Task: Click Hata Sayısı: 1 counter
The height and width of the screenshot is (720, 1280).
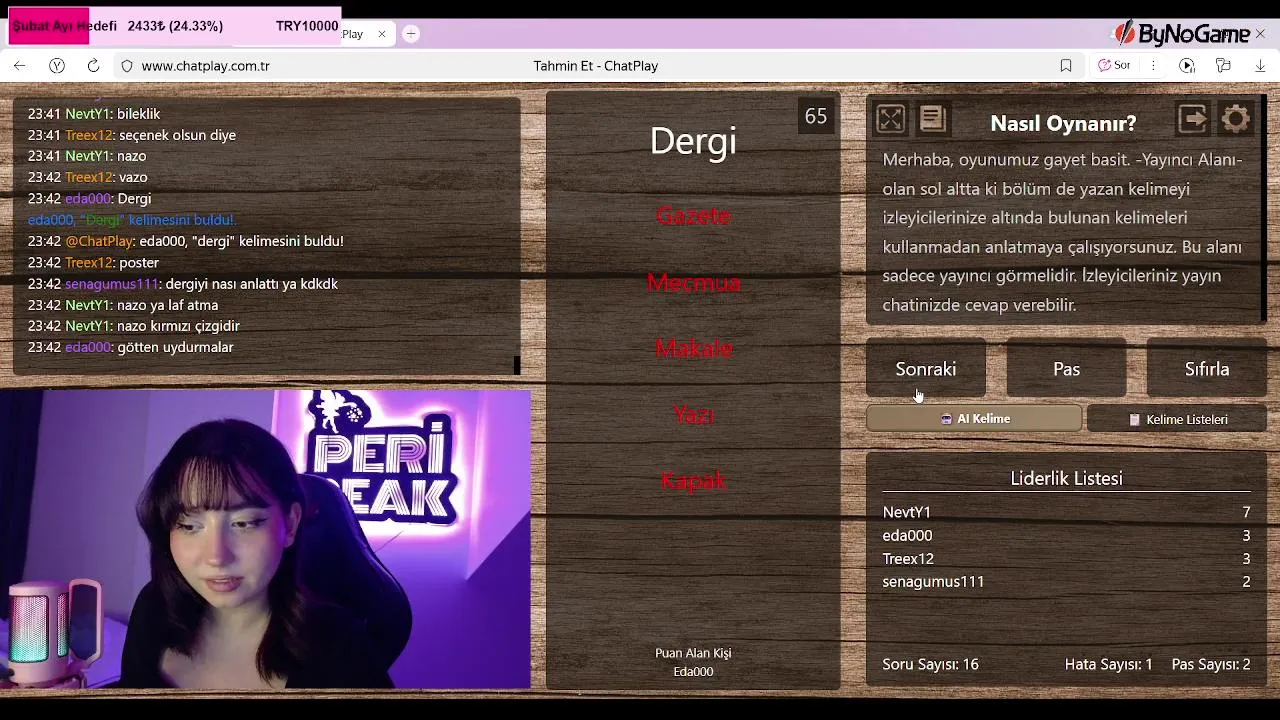Action: point(1108,664)
